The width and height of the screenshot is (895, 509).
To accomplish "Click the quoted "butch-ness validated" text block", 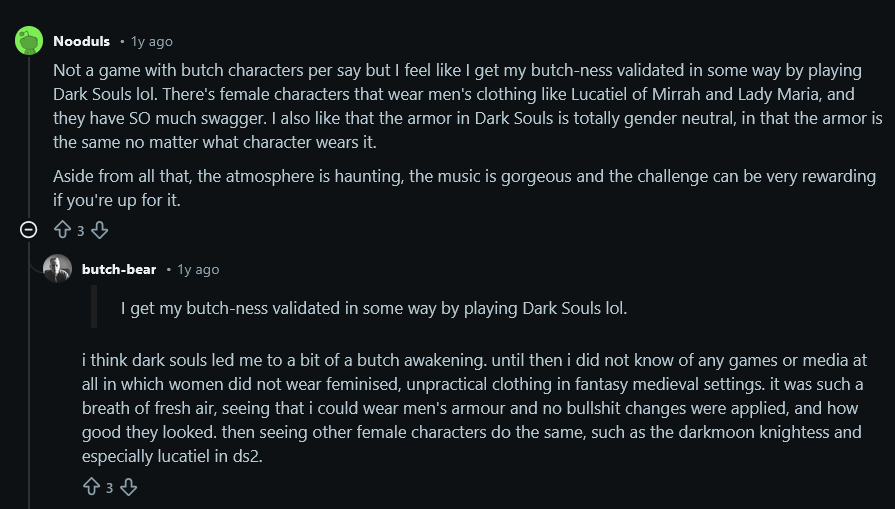I will pos(373,308).
